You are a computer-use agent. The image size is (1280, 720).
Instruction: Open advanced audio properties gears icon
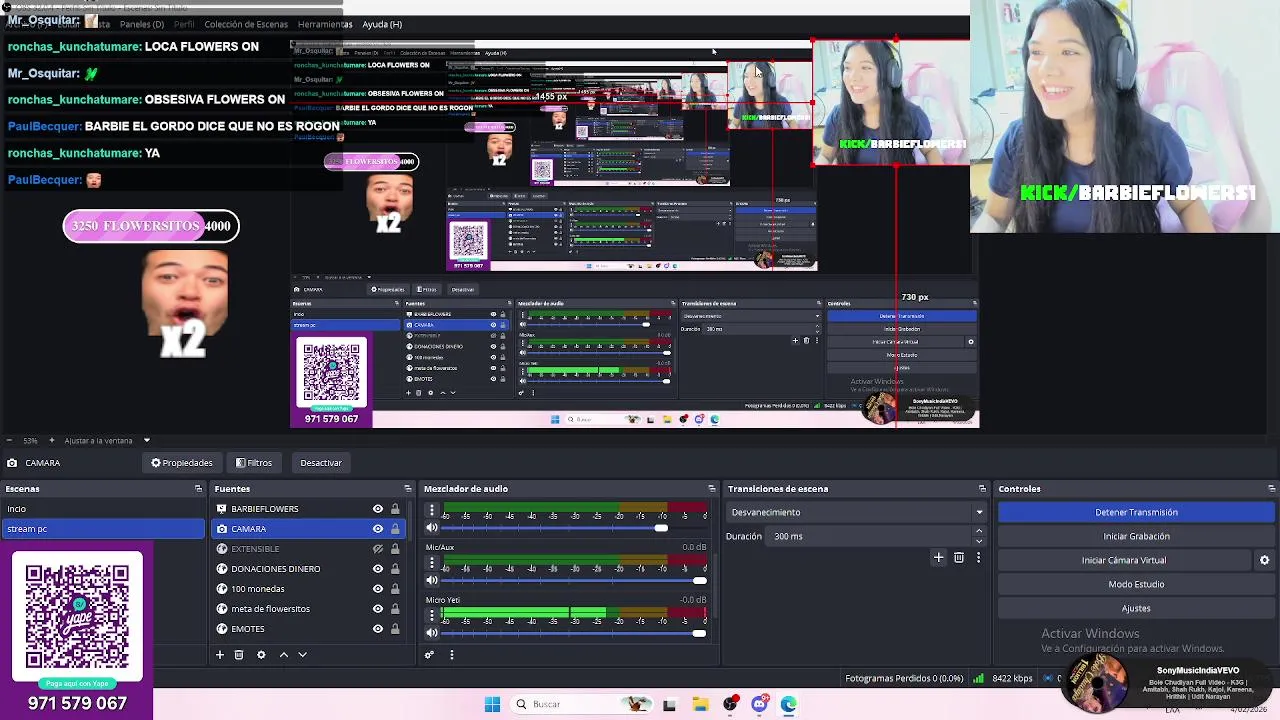point(429,655)
